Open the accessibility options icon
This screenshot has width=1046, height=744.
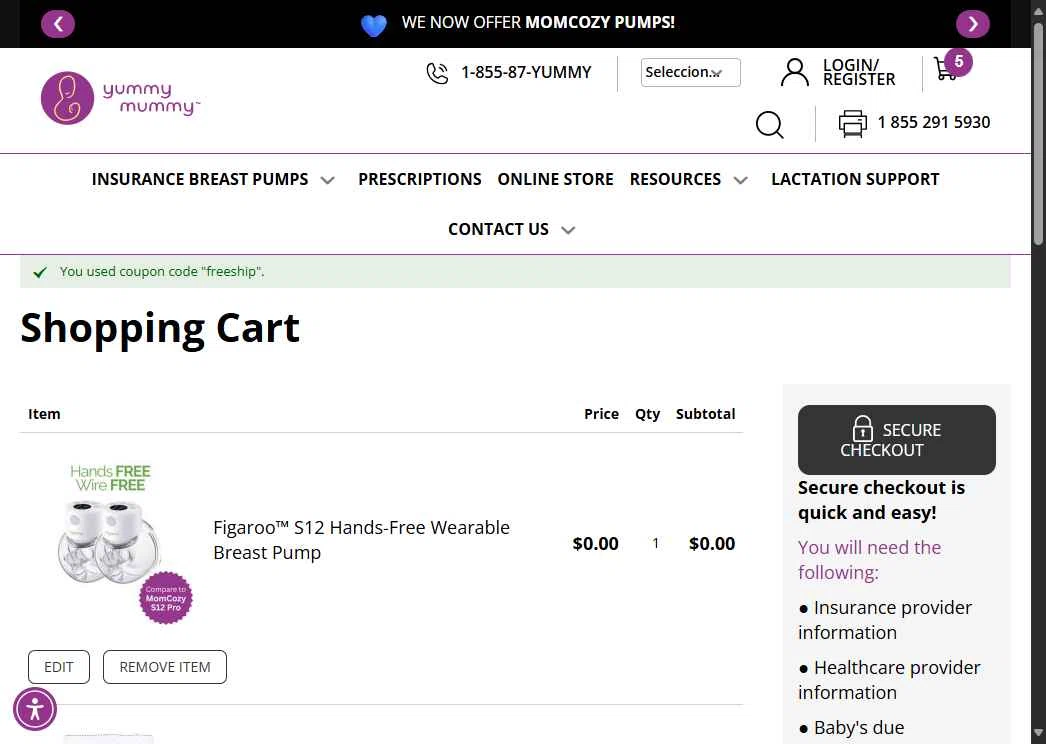(35, 709)
